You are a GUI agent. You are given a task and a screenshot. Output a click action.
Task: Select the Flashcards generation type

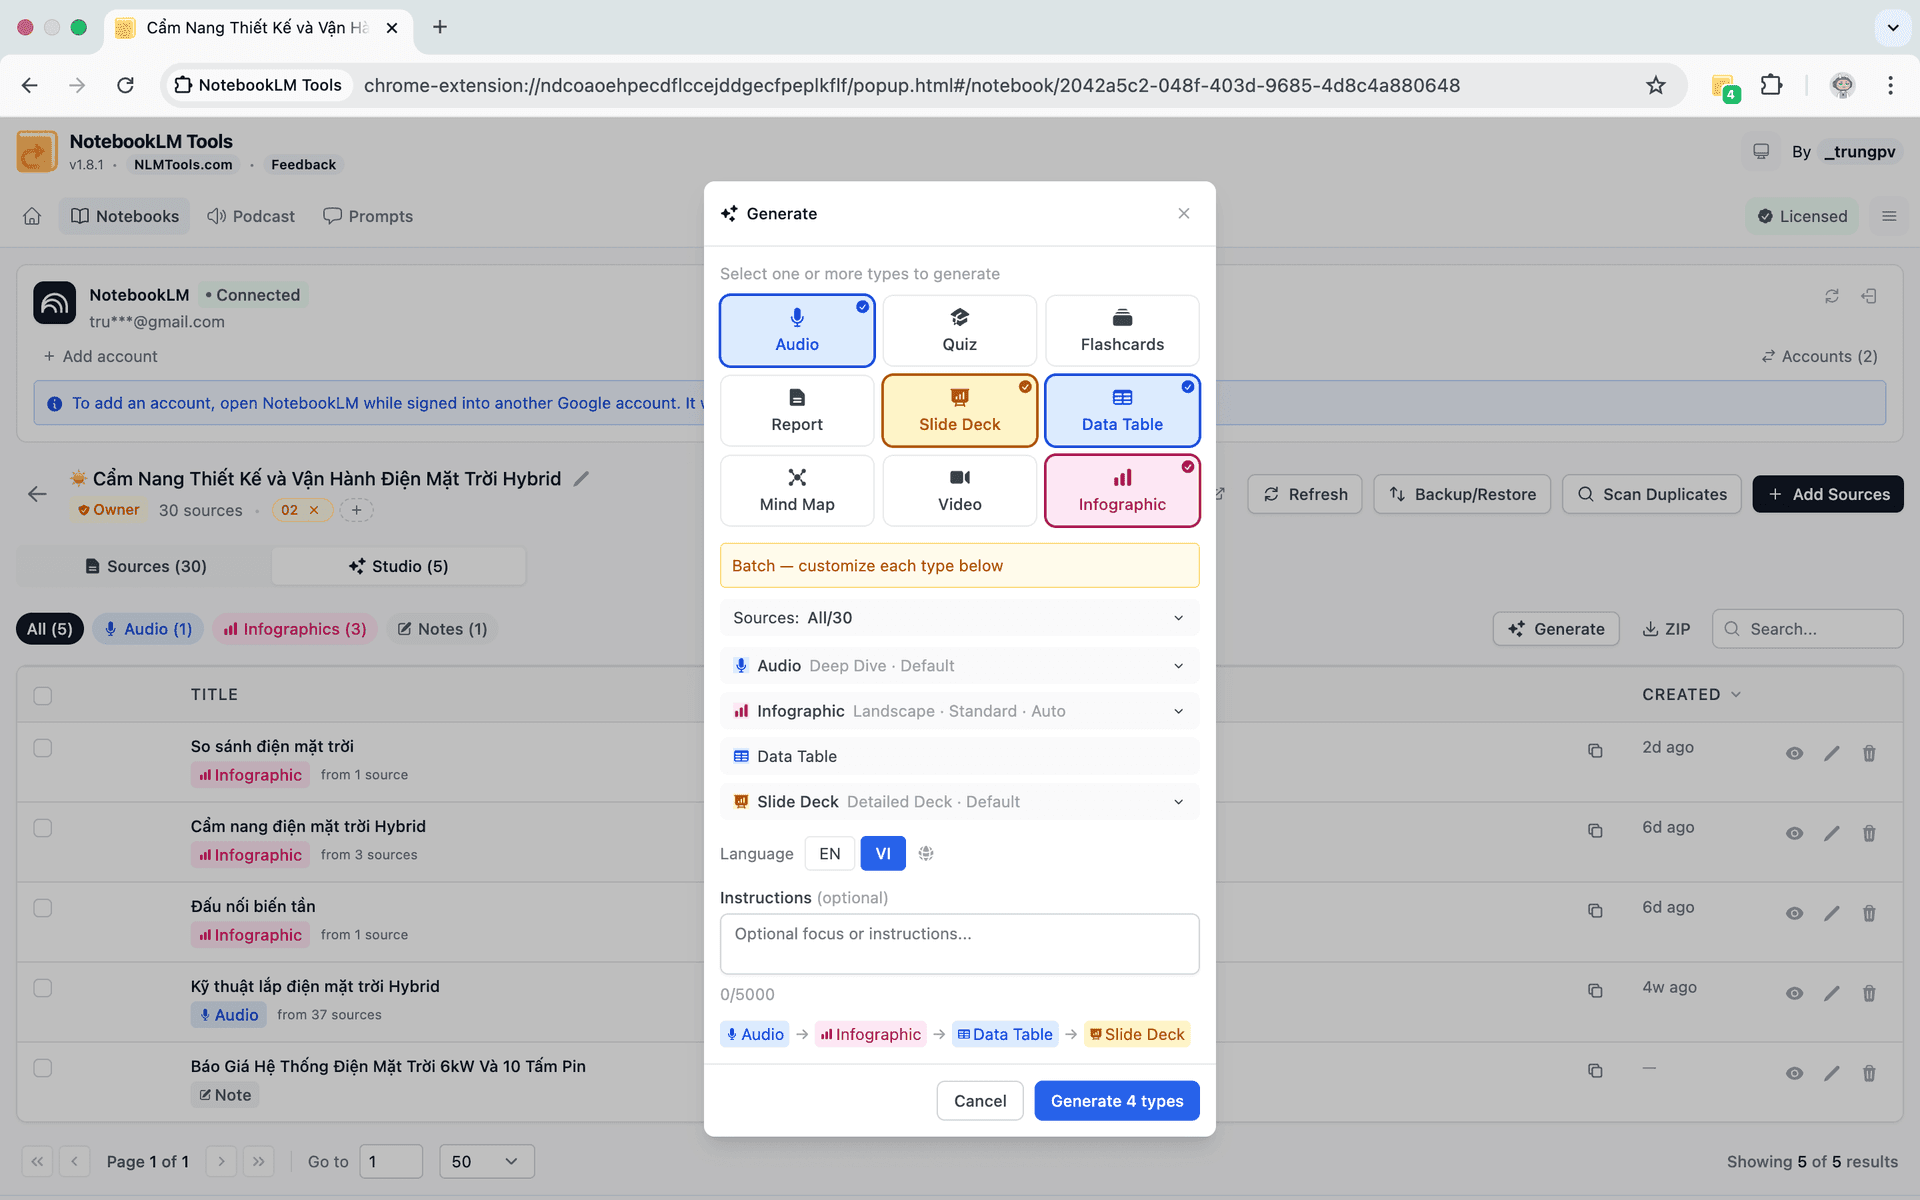[x=1122, y=330]
